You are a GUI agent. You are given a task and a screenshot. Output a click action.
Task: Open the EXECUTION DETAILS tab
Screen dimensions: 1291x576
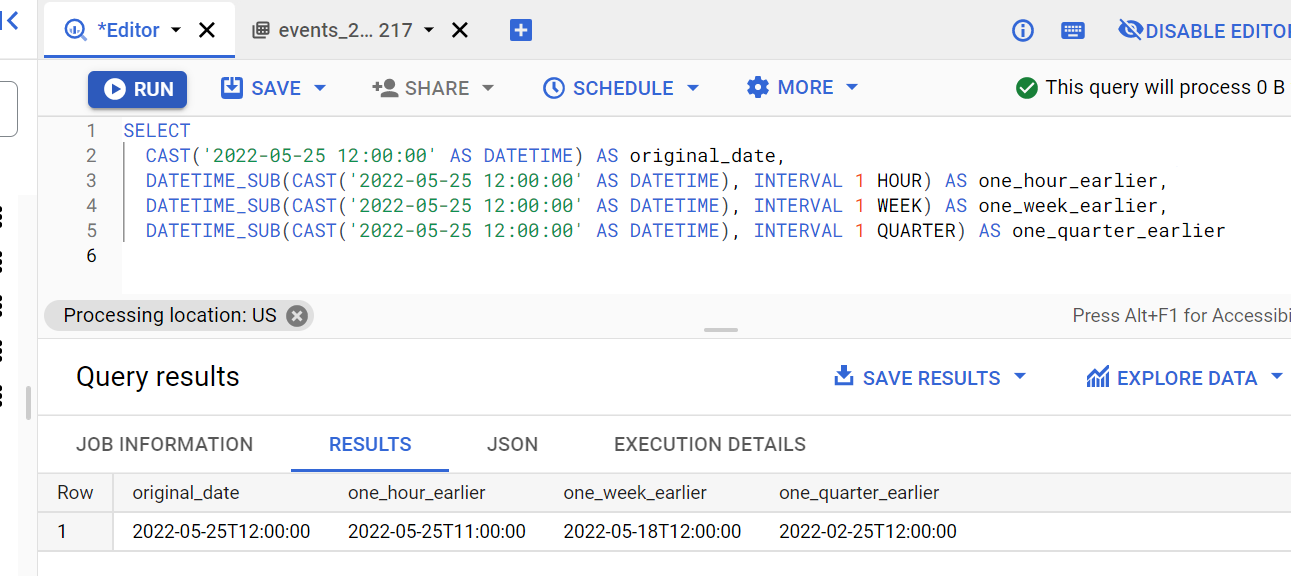(x=710, y=444)
